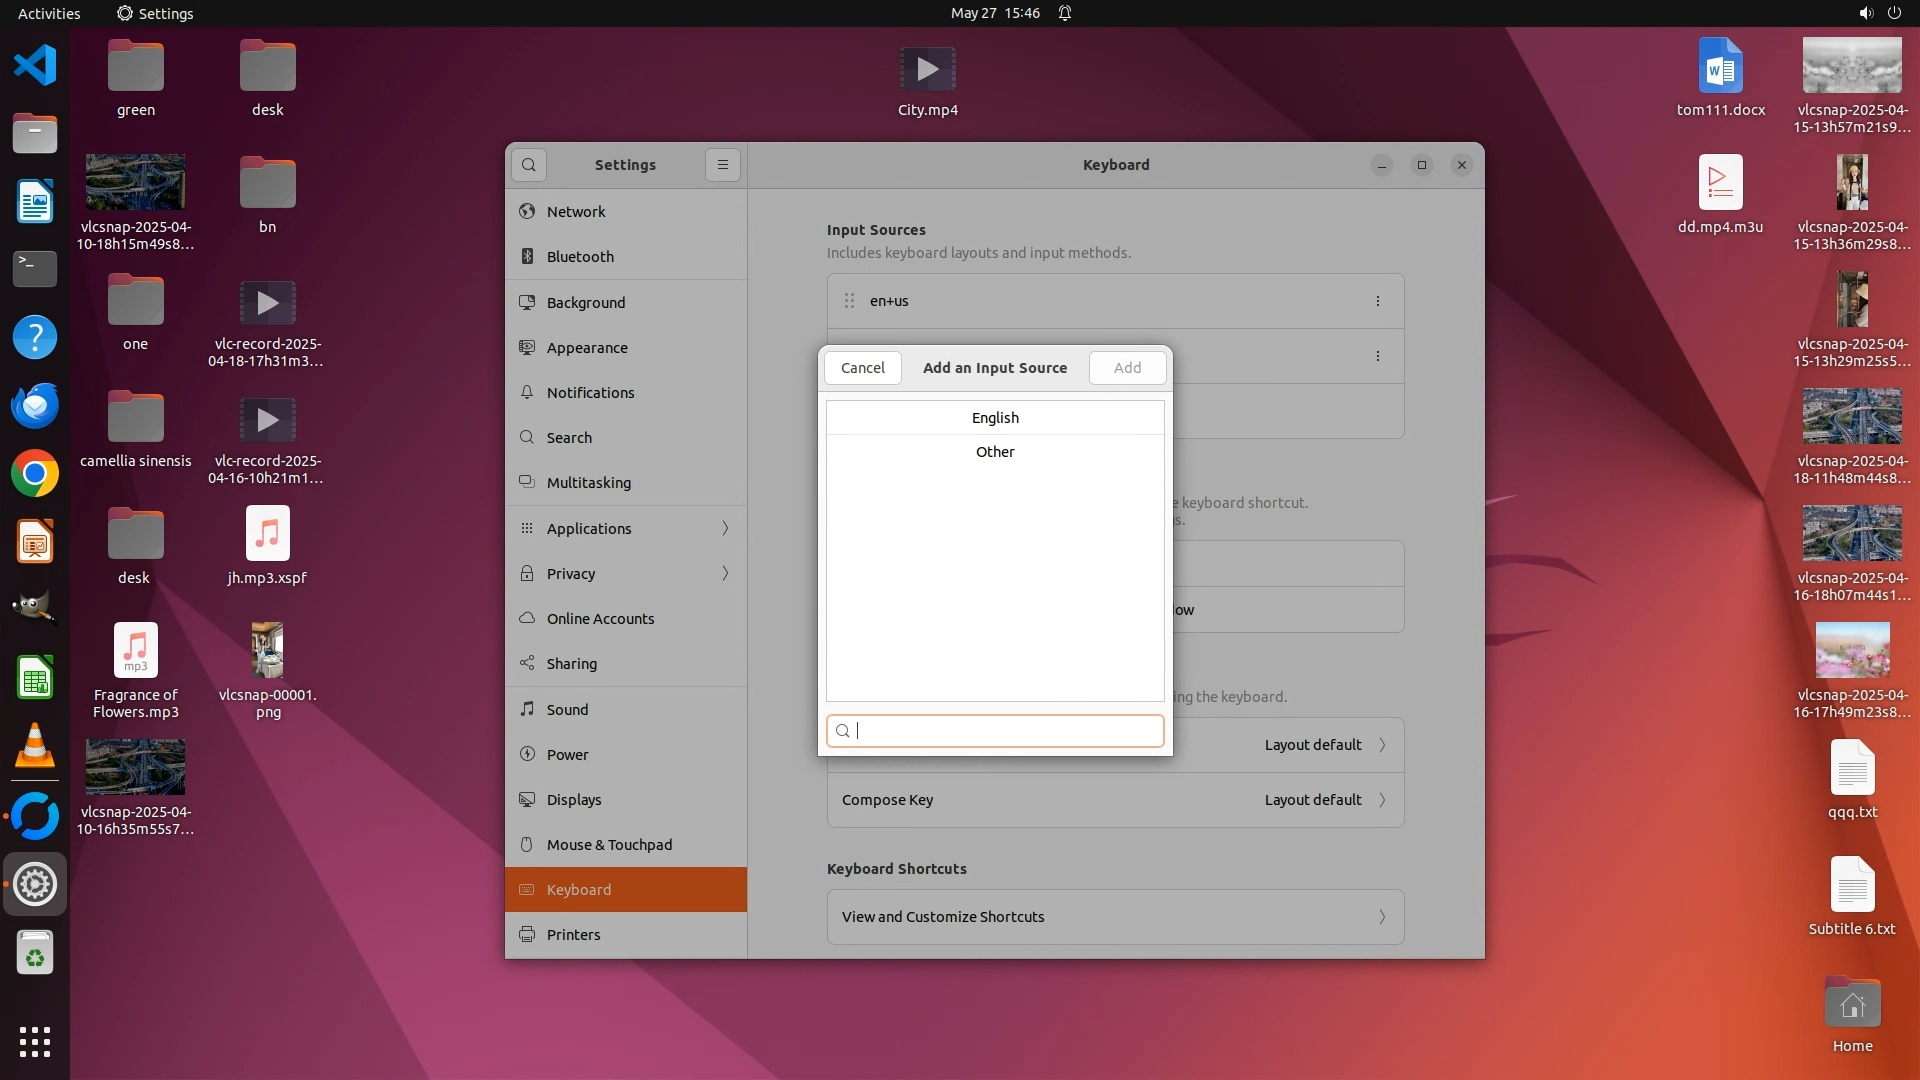The height and width of the screenshot is (1080, 1920).
Task: Open Compose Key layout options
Action: [1115, 800]
